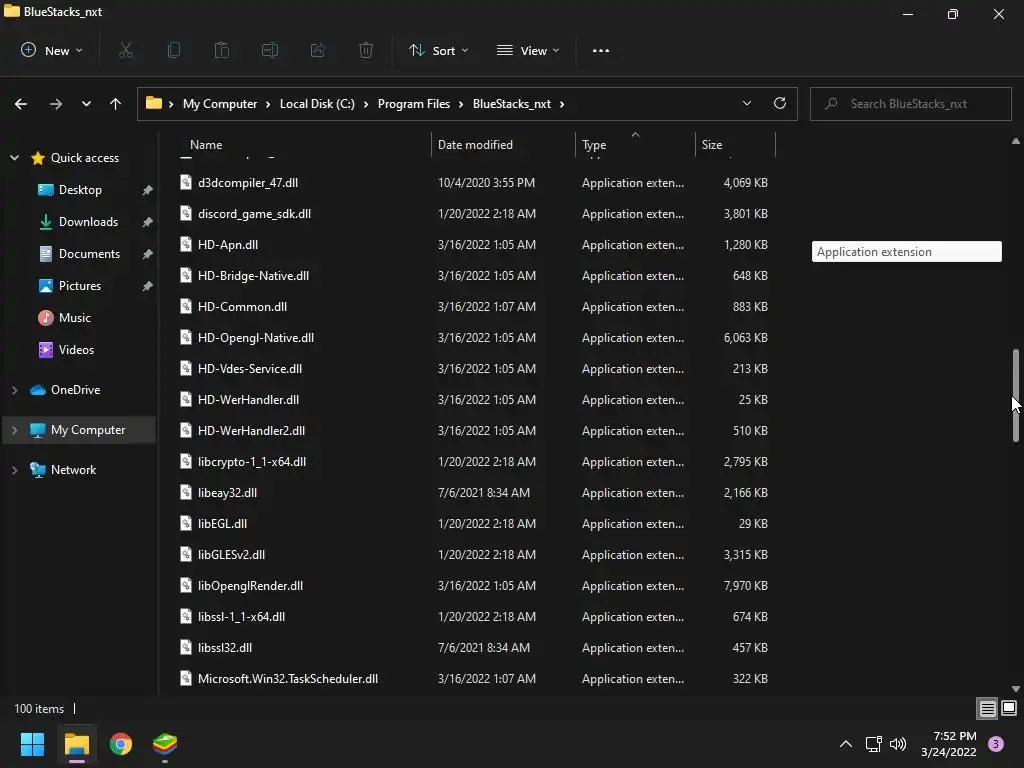Open the Sort options dropdown

[438, 50]
